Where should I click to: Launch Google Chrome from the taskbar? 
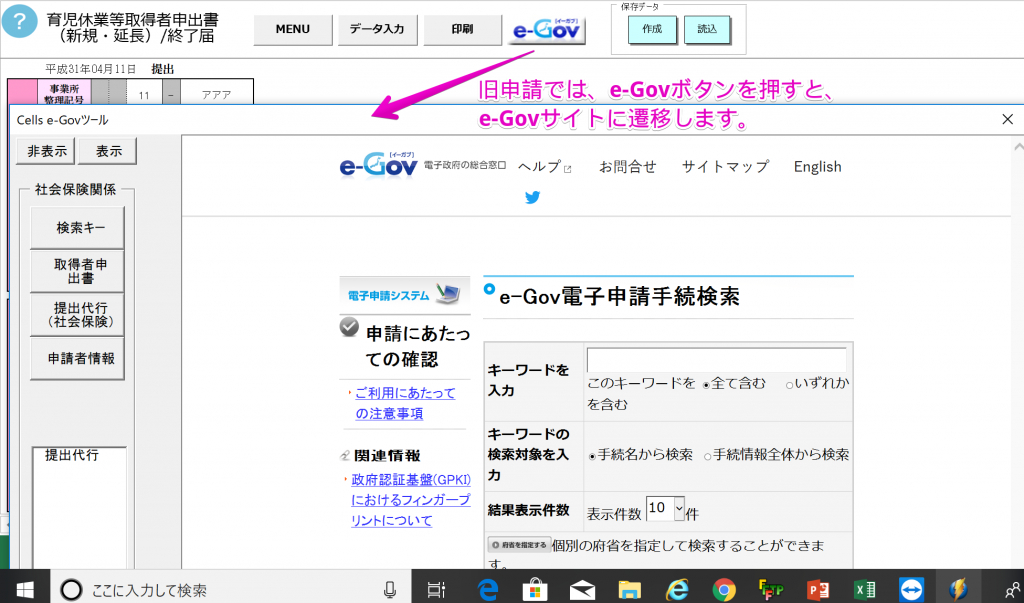724,590
